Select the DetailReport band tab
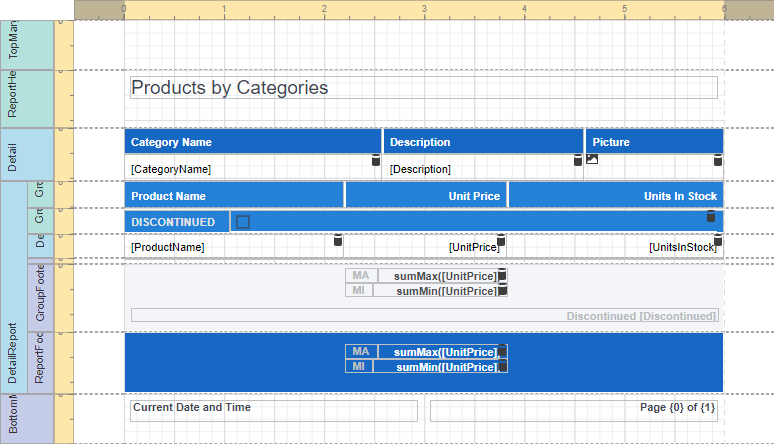Screen dimensions: 774x444 [13, 354]
